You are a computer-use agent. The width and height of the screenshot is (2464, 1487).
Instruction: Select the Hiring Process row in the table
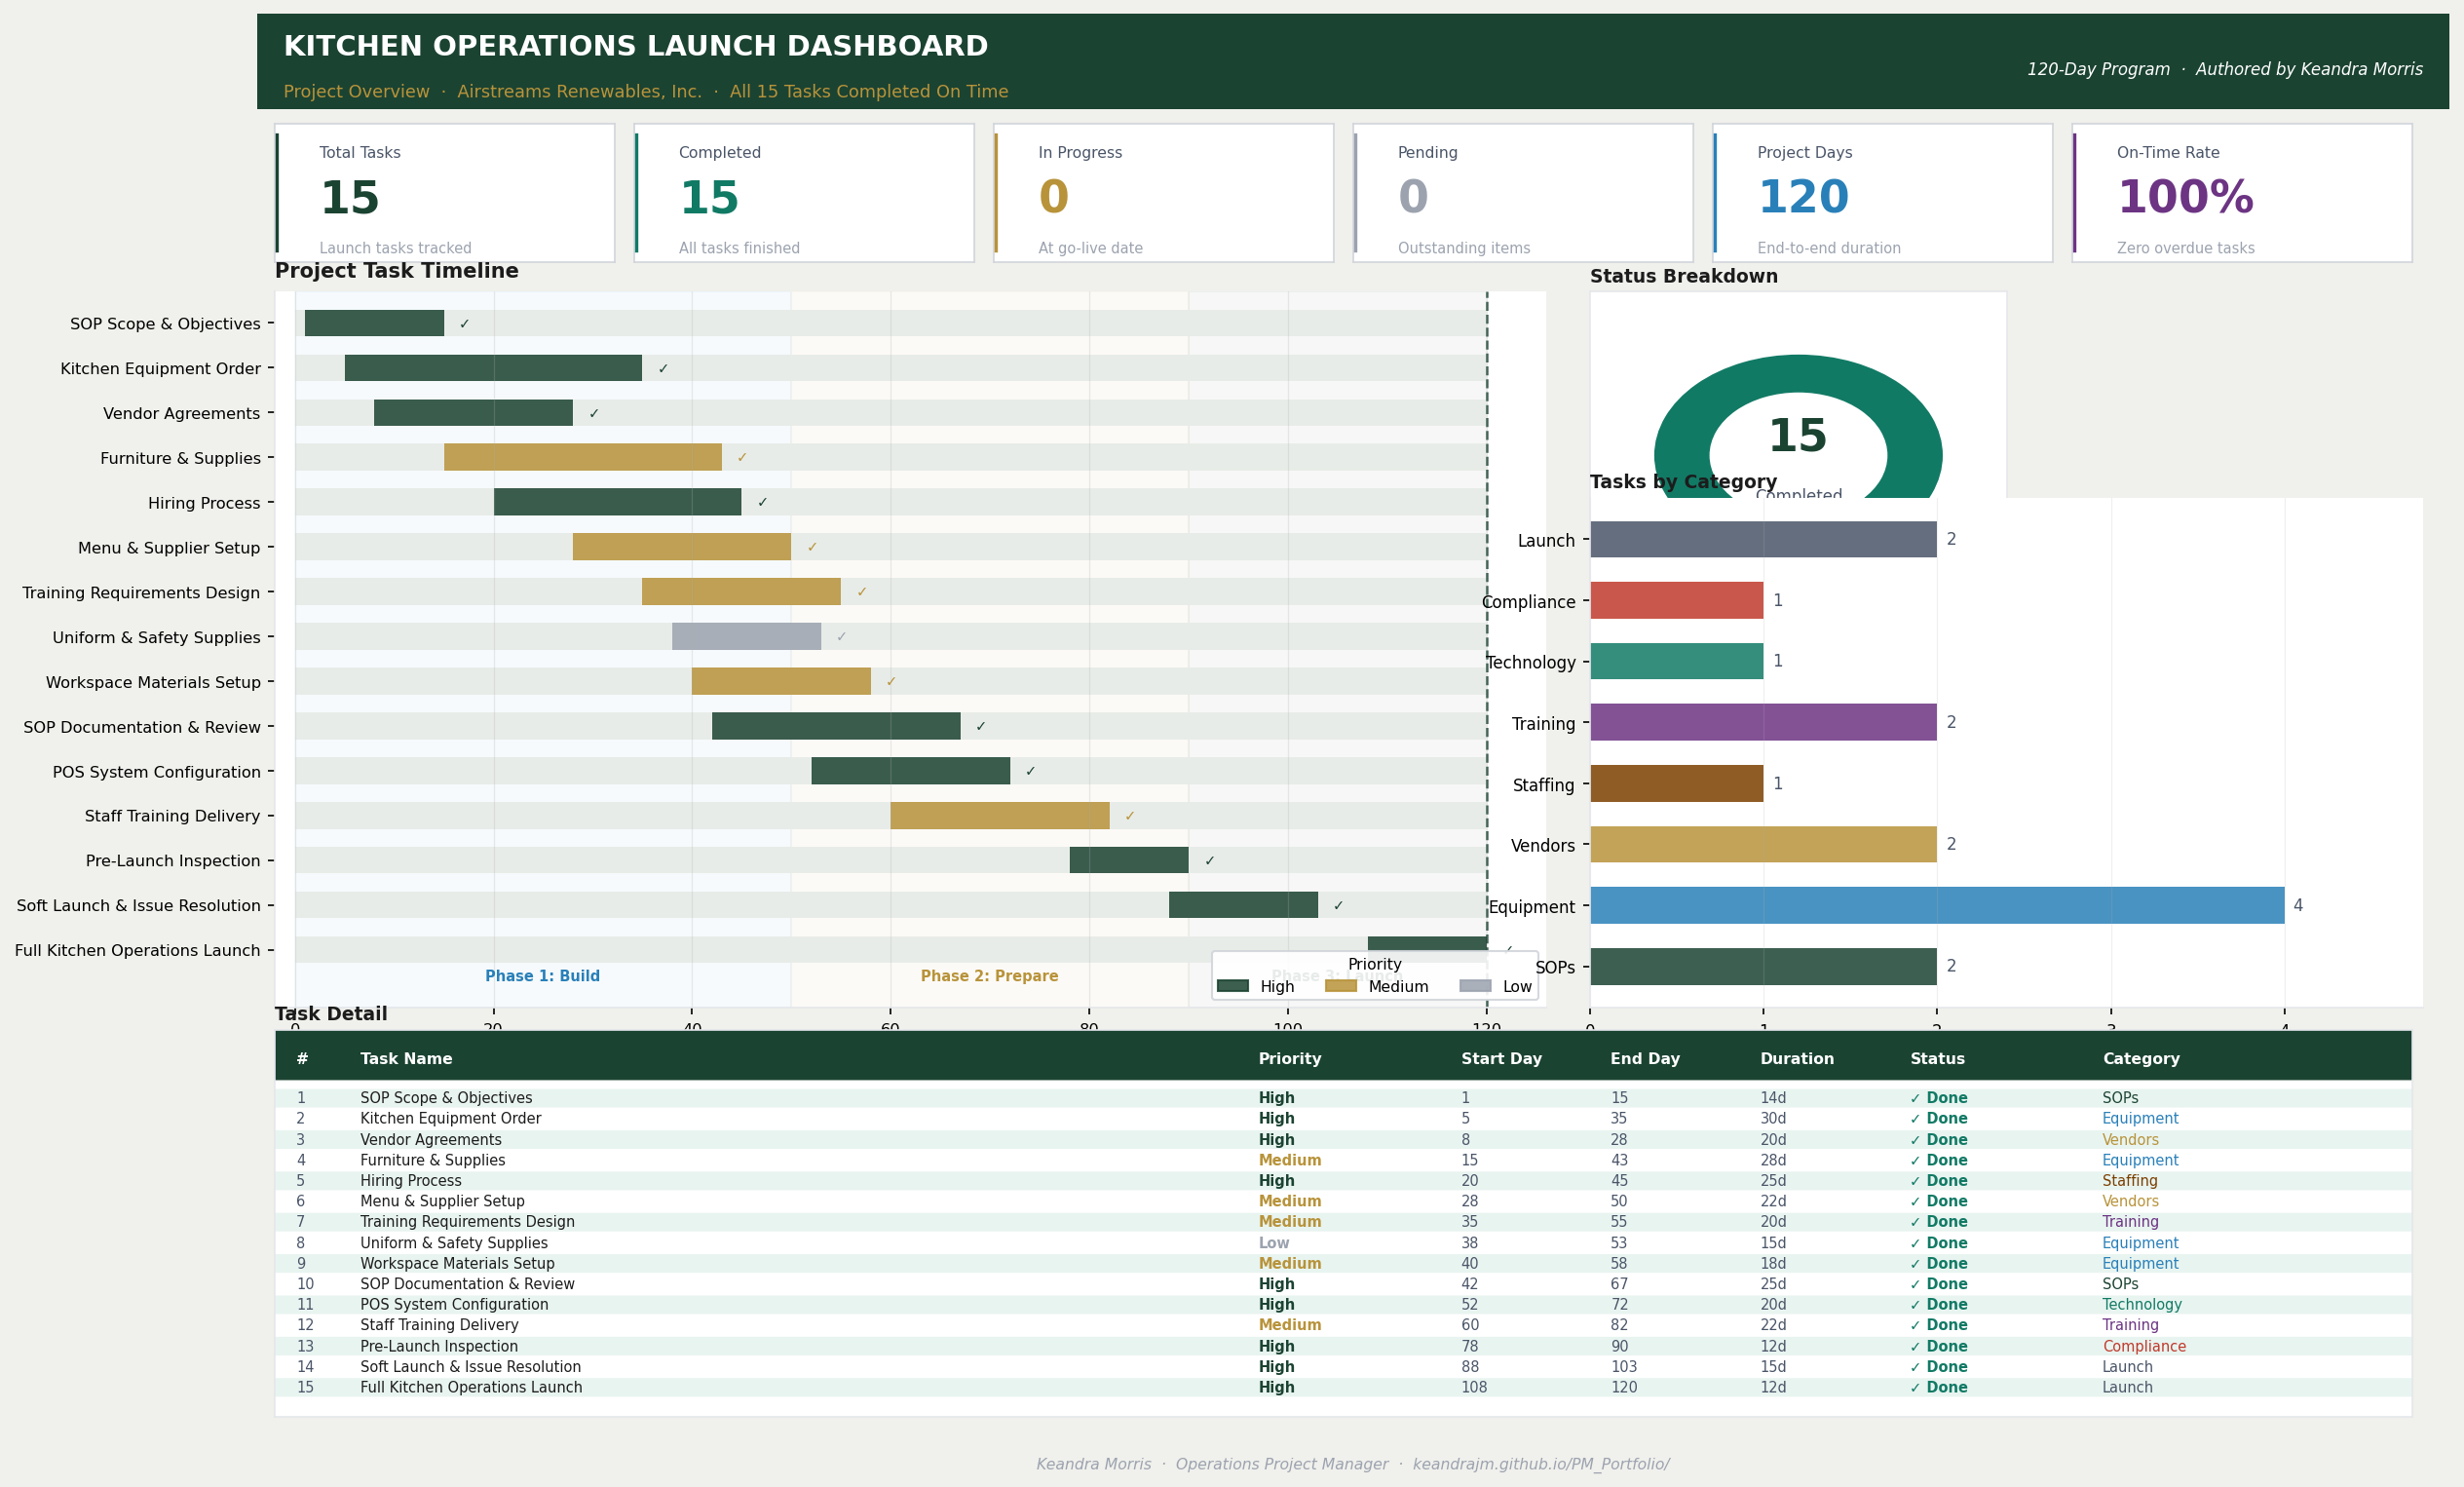[410, 1180]
